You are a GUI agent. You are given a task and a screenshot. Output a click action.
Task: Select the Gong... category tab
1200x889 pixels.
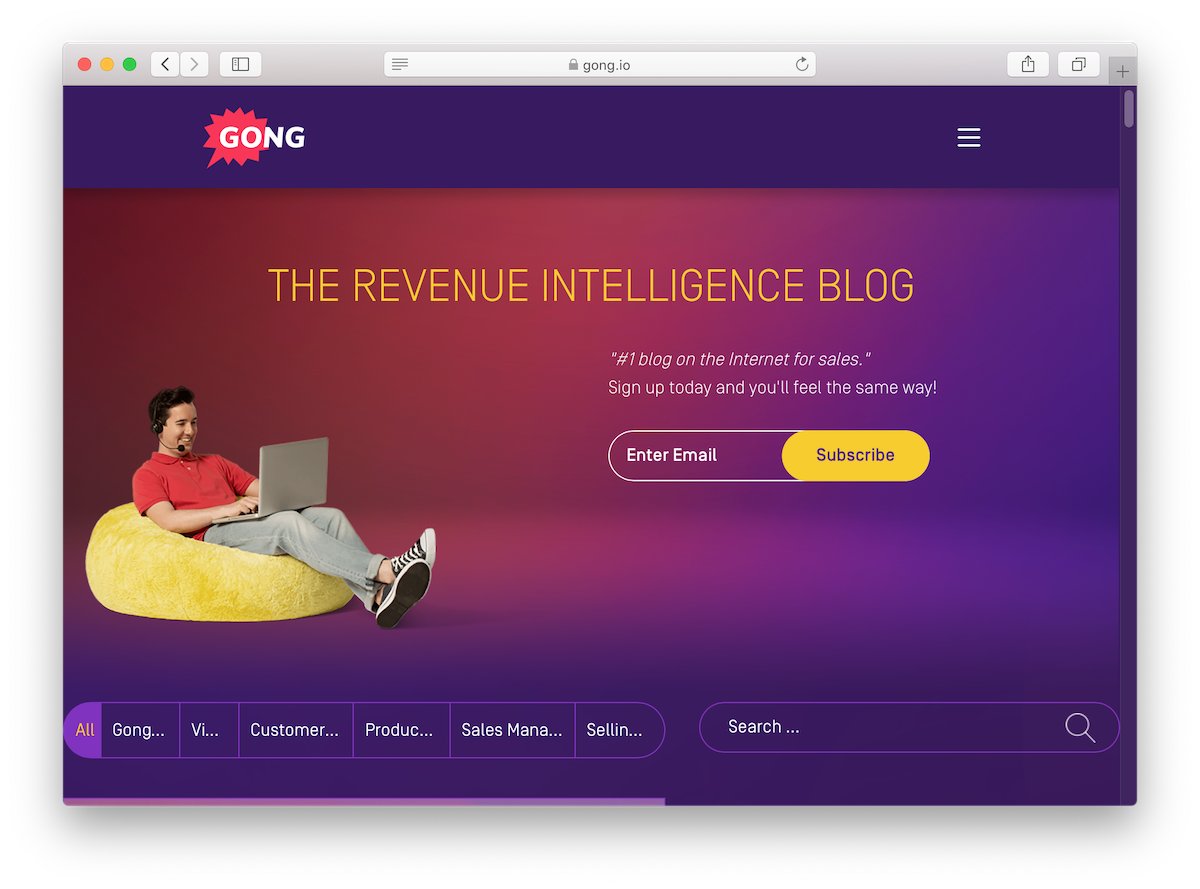140,730
